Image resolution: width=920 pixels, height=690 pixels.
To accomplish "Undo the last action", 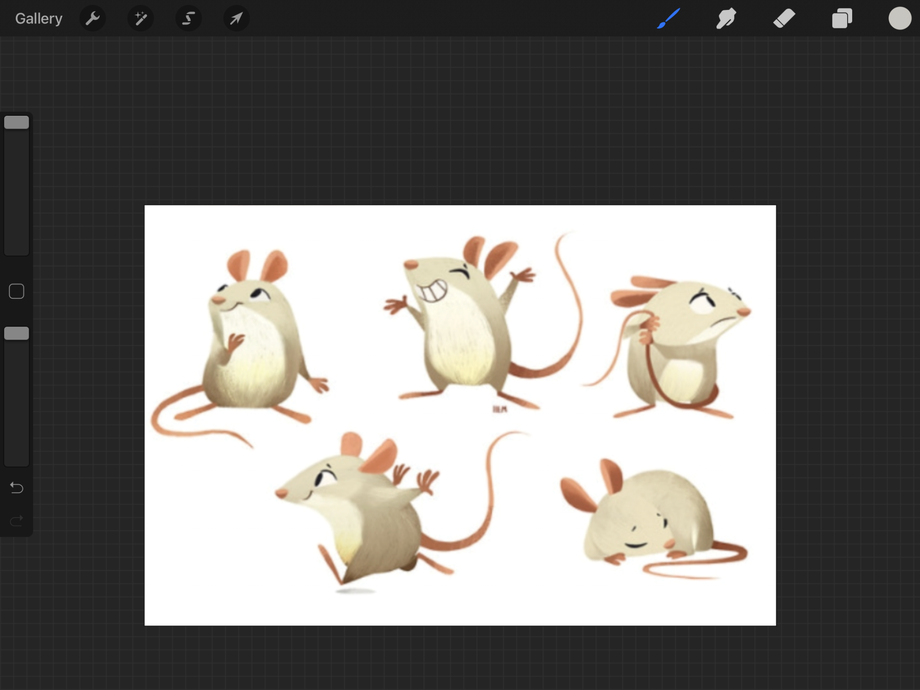I will (x=16, y=488).
